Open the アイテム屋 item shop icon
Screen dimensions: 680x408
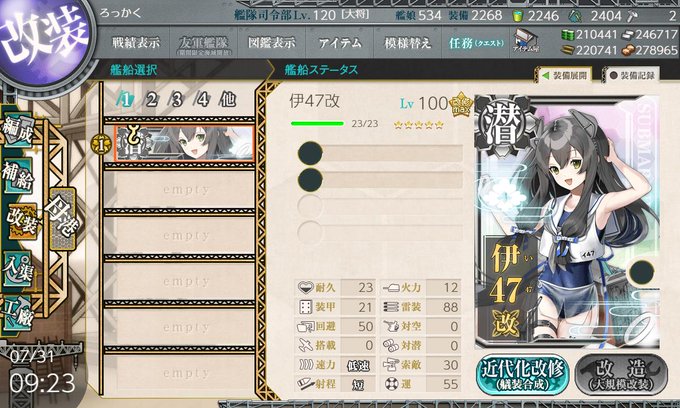(x=526, y=41)
